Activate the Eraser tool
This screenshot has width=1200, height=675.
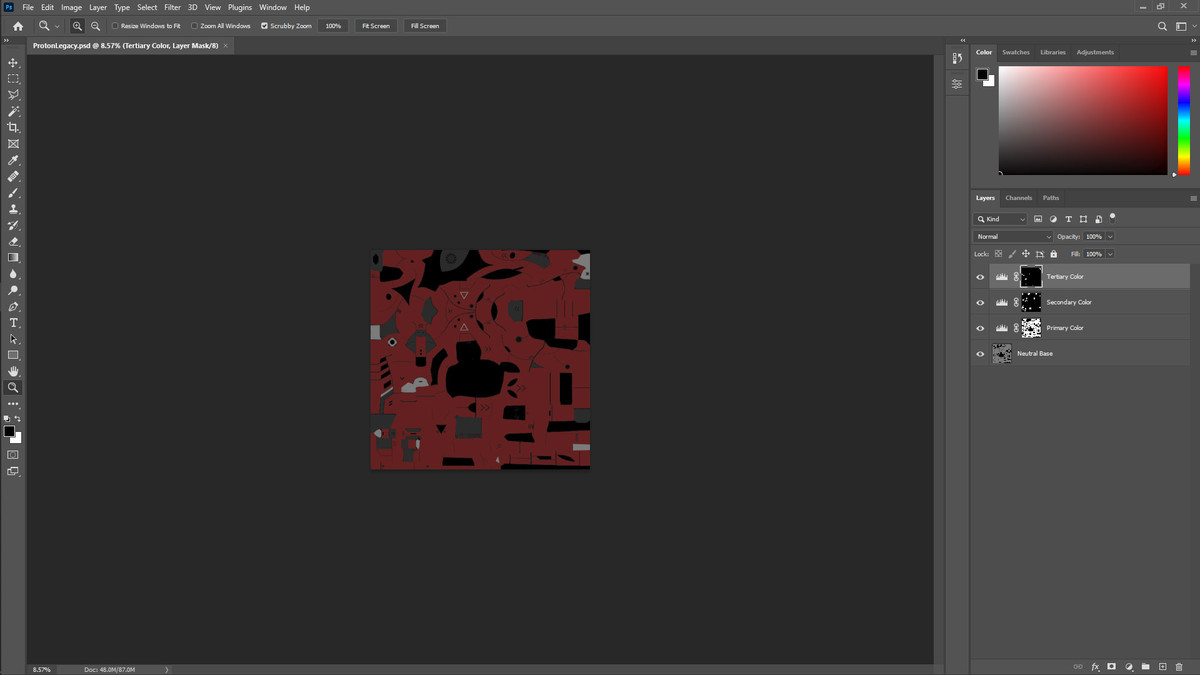tap(13, 241)
